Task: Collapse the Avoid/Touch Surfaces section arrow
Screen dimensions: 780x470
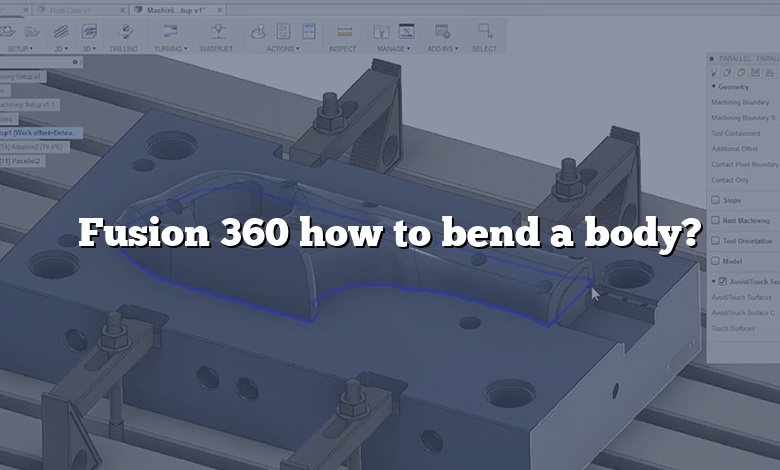Action: click(x=714, y=282)
